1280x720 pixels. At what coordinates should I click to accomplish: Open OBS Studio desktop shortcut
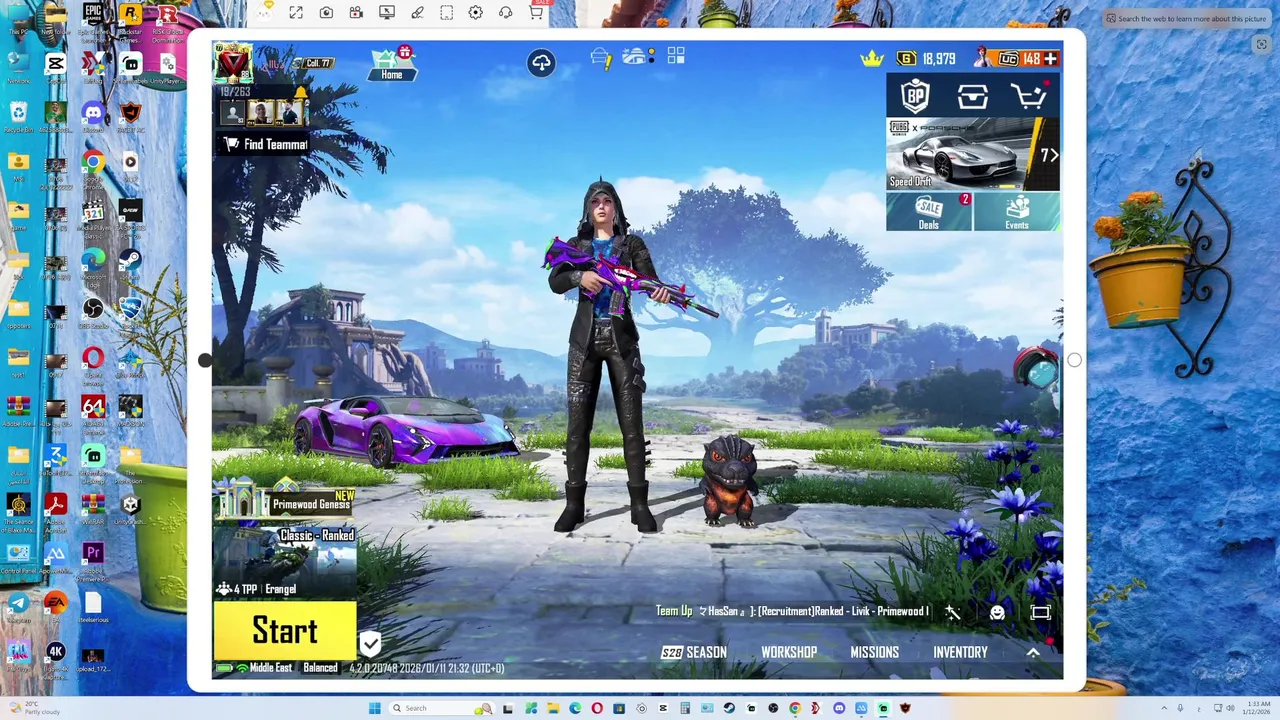(x=93, y=312)
